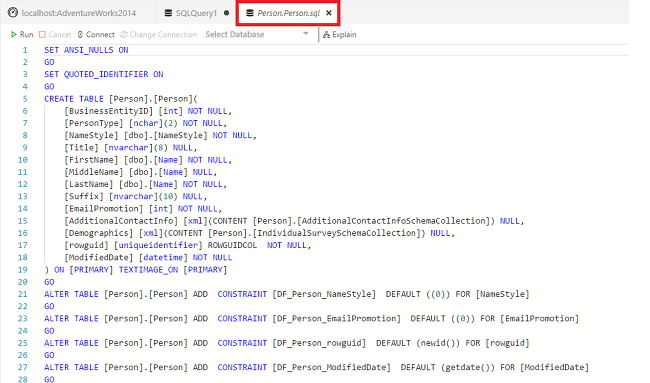Click the Cancel query button

coord(55,34)
